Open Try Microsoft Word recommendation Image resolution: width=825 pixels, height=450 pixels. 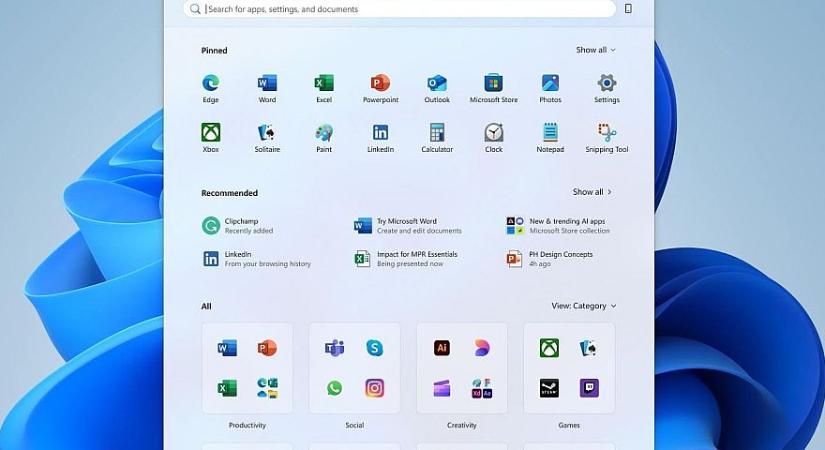click(408, 226)
